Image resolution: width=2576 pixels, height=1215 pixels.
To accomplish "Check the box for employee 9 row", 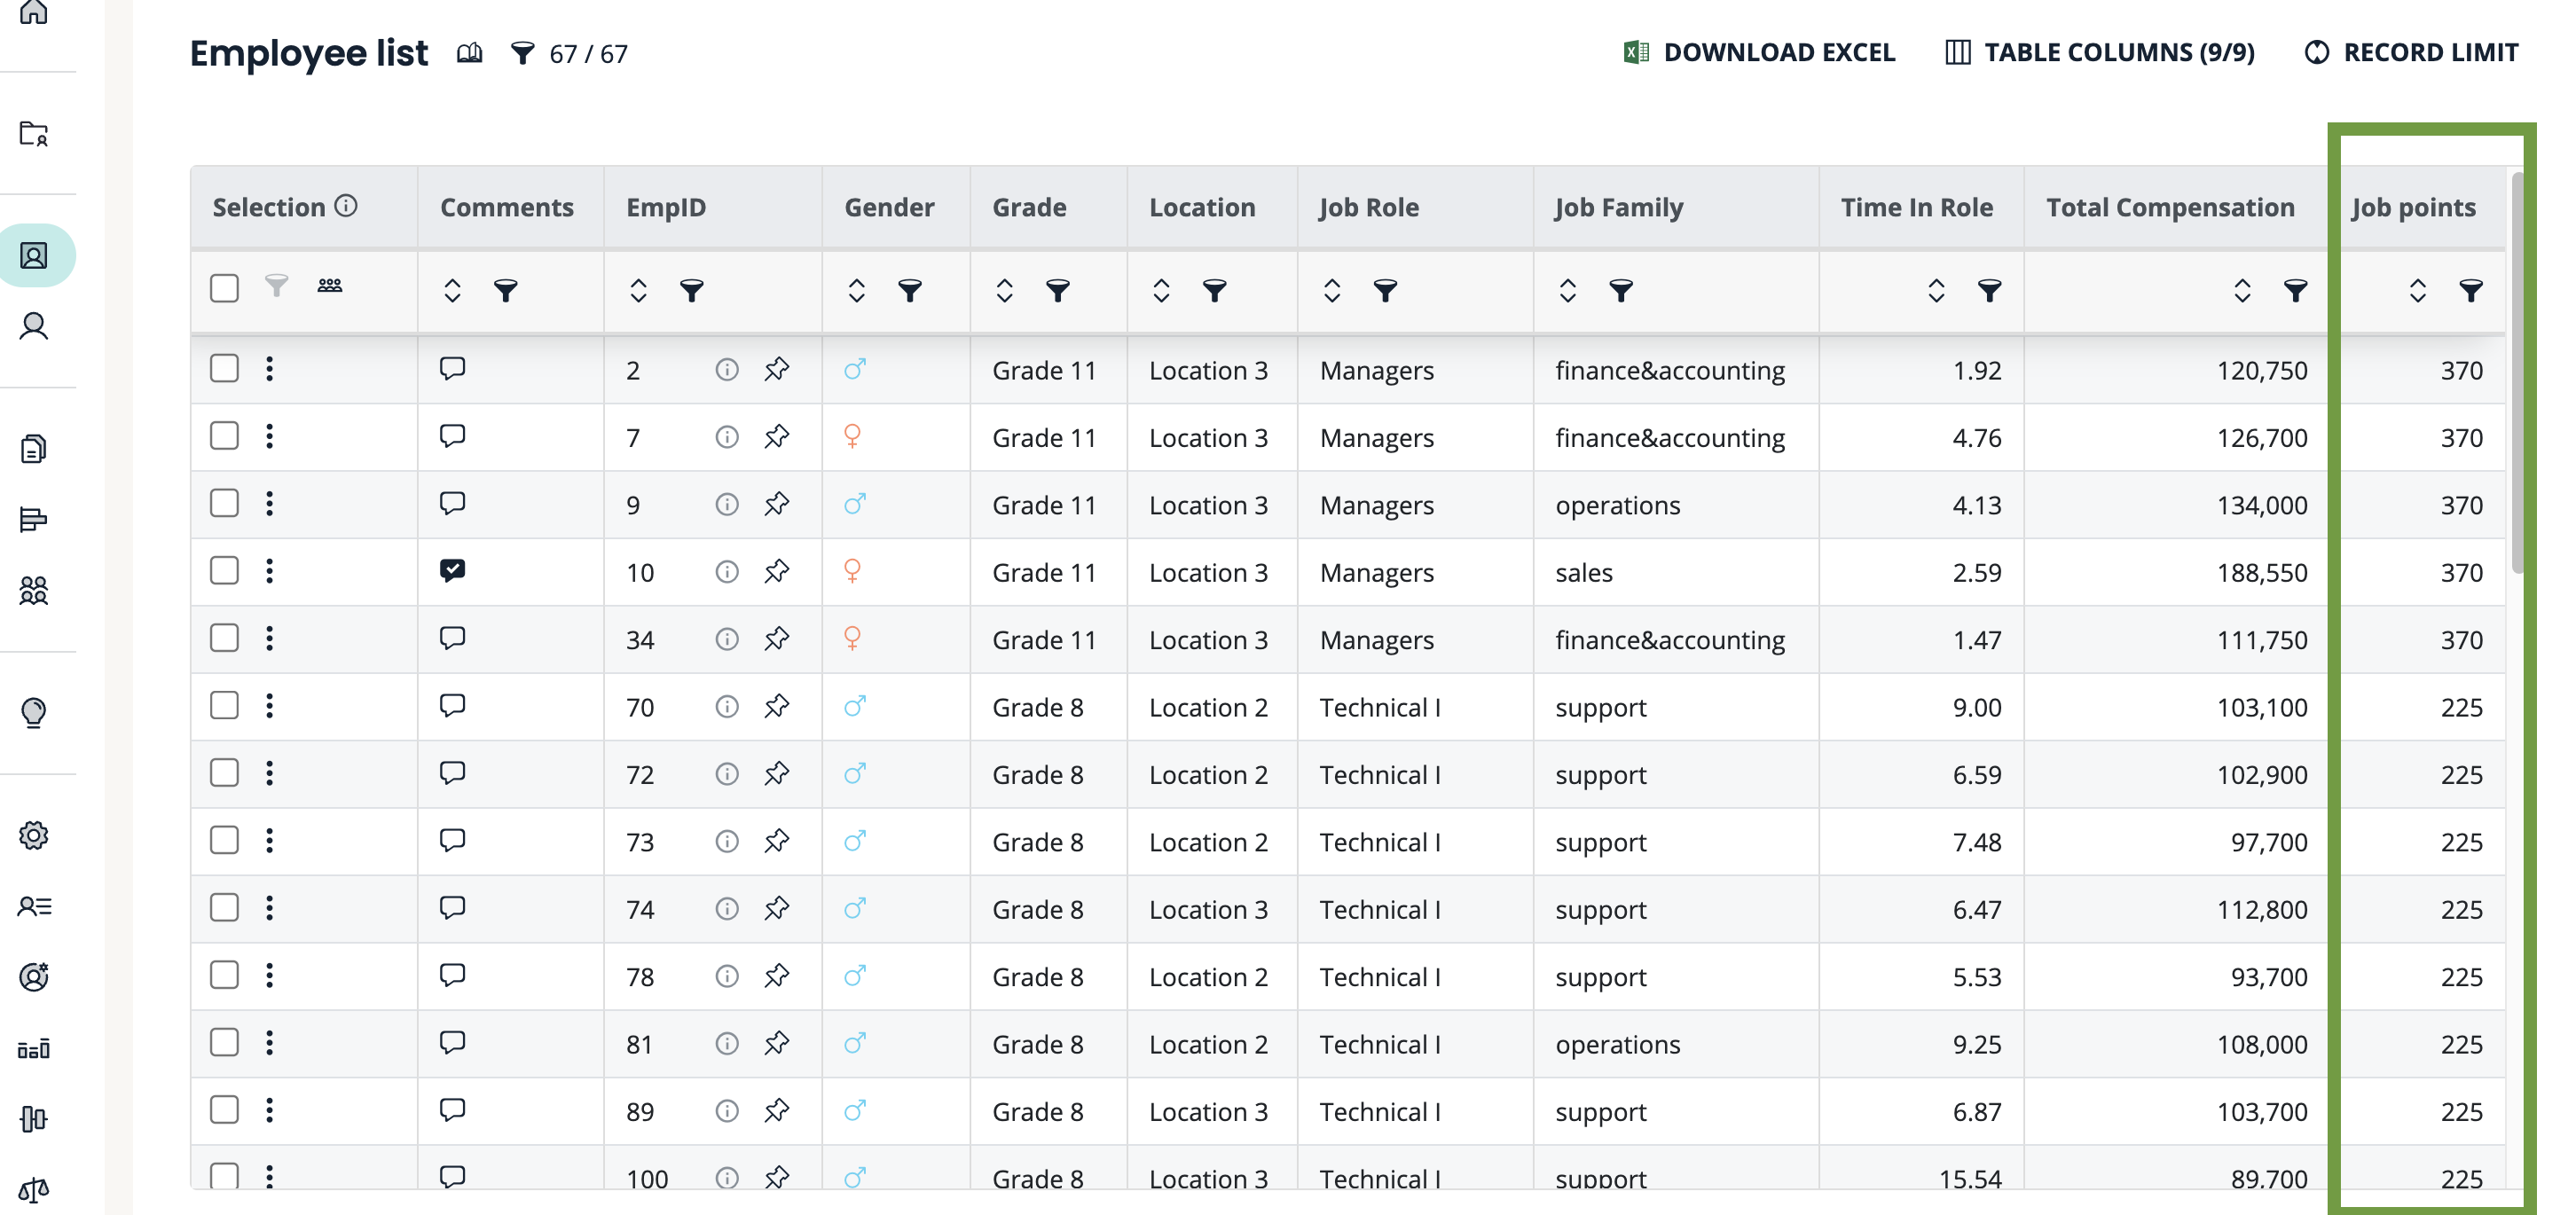I will [224, 503].
